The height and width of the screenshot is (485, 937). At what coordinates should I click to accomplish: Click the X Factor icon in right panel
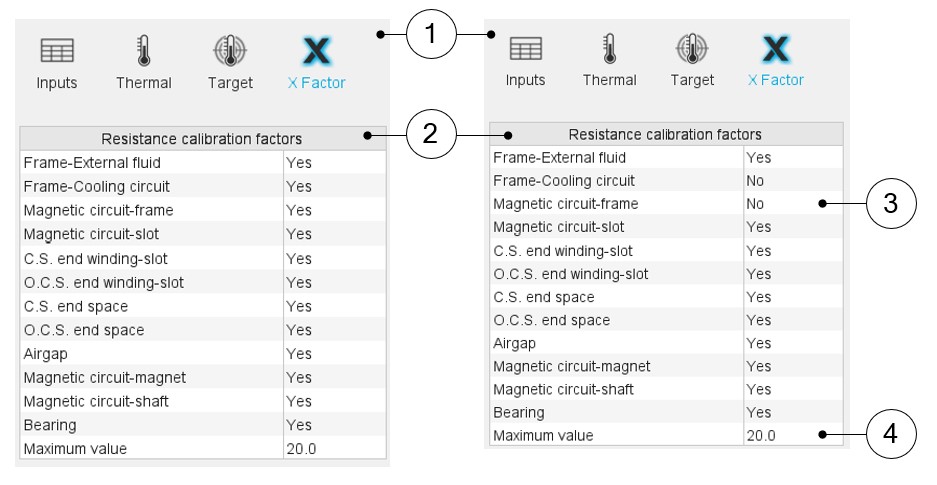pyautogui.click(x=775, y=48)
